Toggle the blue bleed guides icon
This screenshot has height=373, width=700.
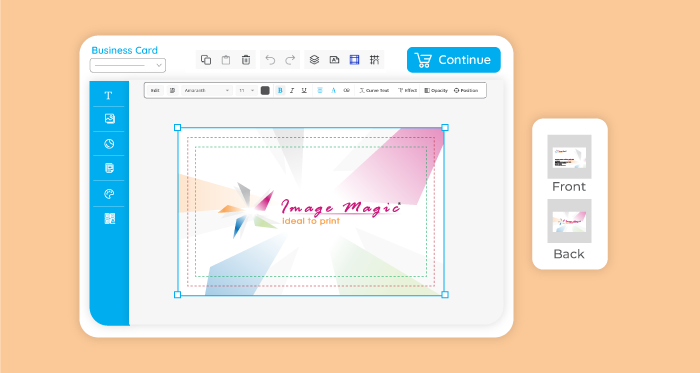pos(354,60)
